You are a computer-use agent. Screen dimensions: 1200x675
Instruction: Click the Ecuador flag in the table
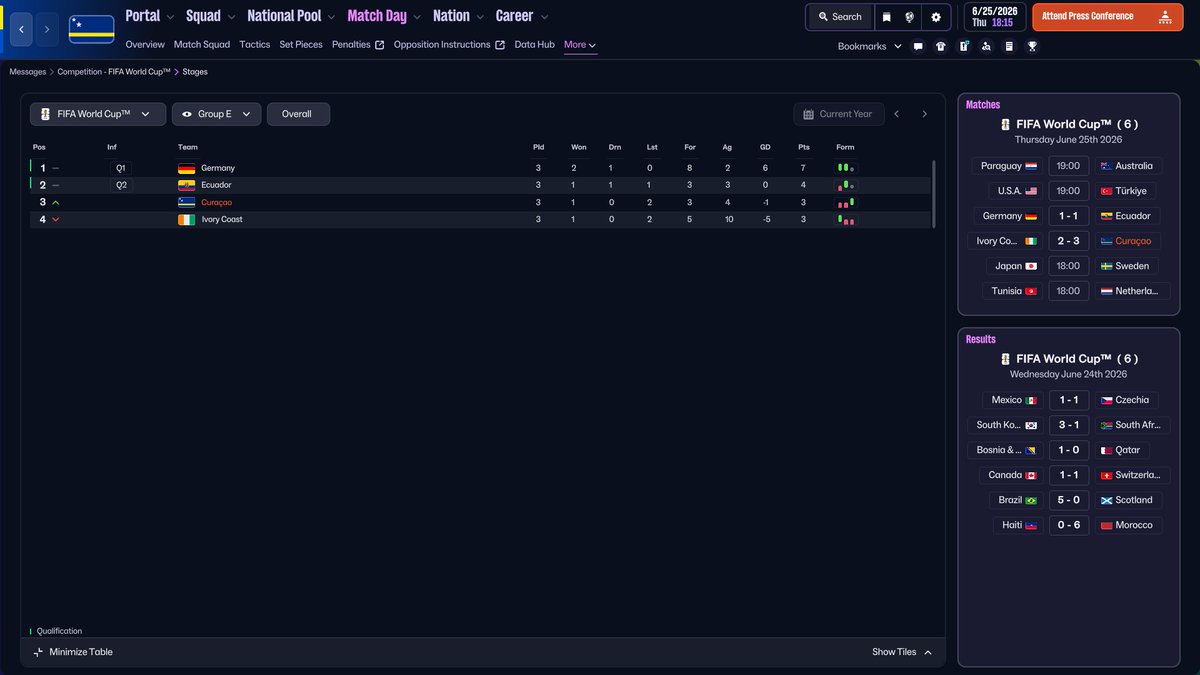point(187,185)
